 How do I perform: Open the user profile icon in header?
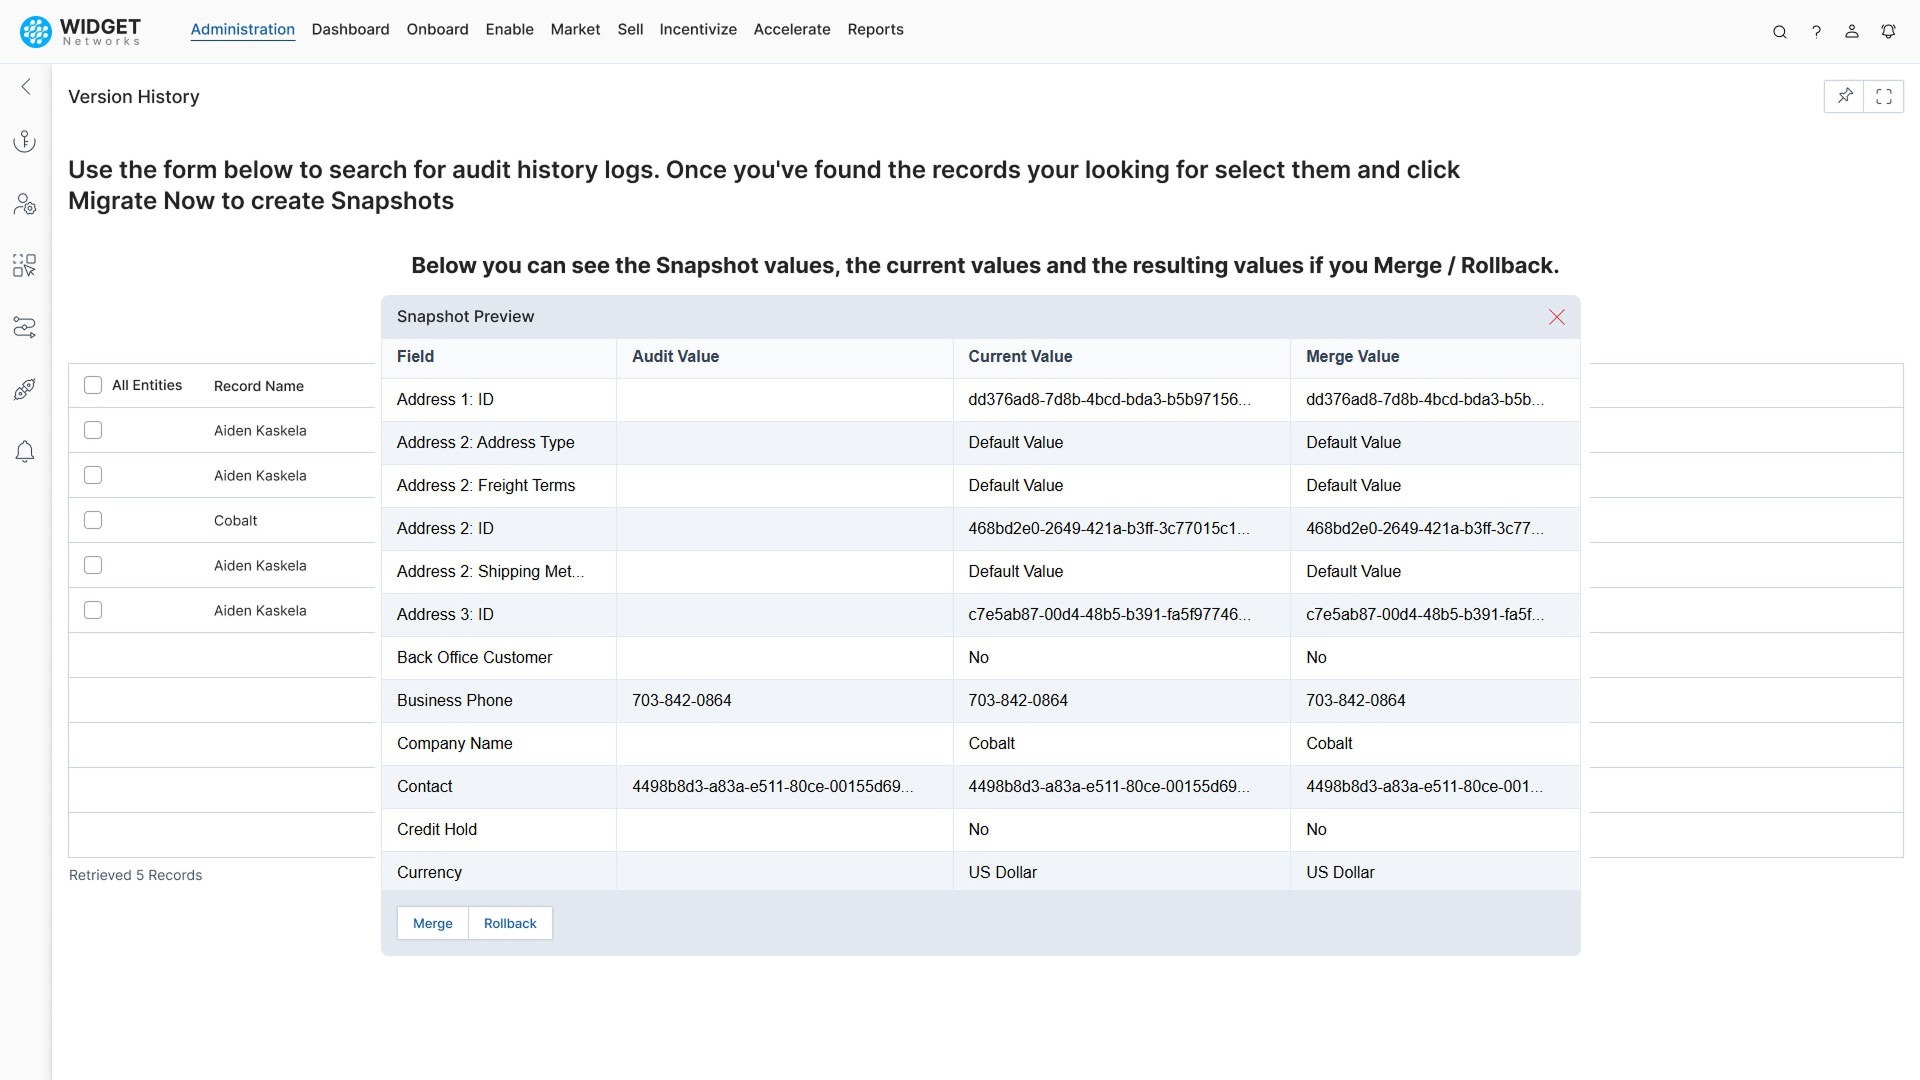(1851, 31)
